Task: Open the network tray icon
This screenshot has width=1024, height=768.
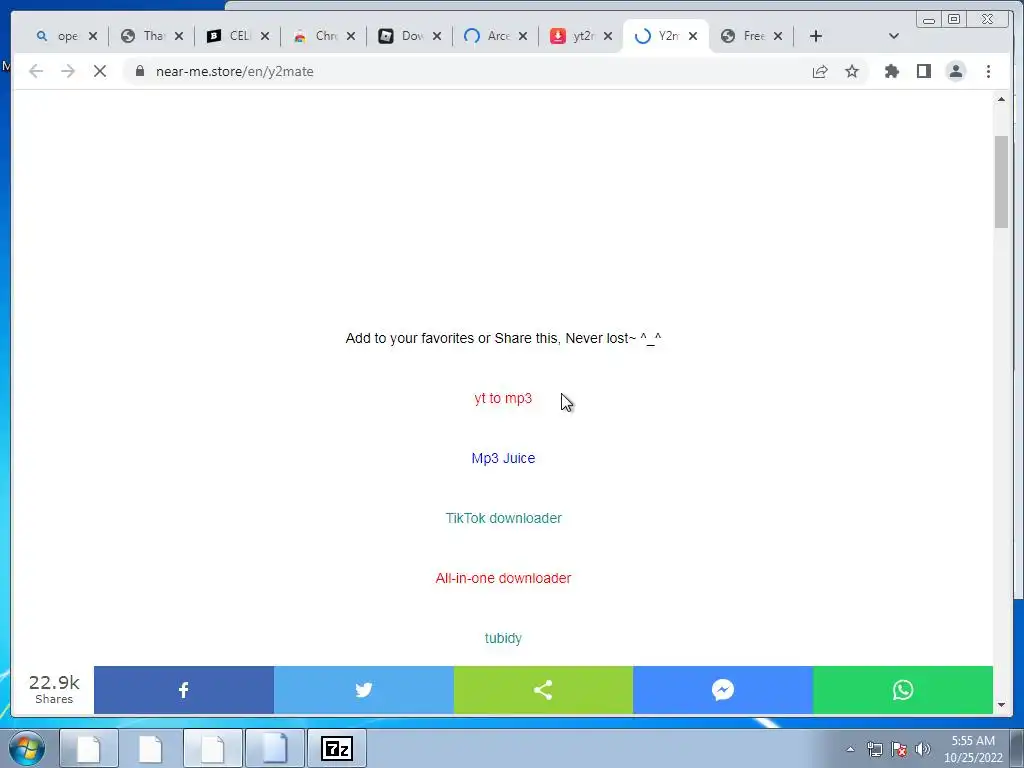Action: (x=874, y=749)
